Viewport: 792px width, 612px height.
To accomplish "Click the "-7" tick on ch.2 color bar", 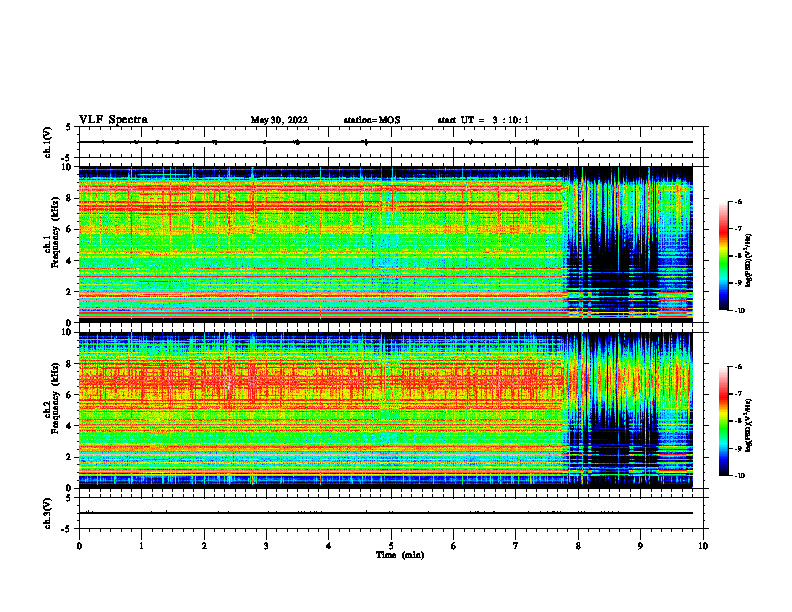I will [738, 394].
